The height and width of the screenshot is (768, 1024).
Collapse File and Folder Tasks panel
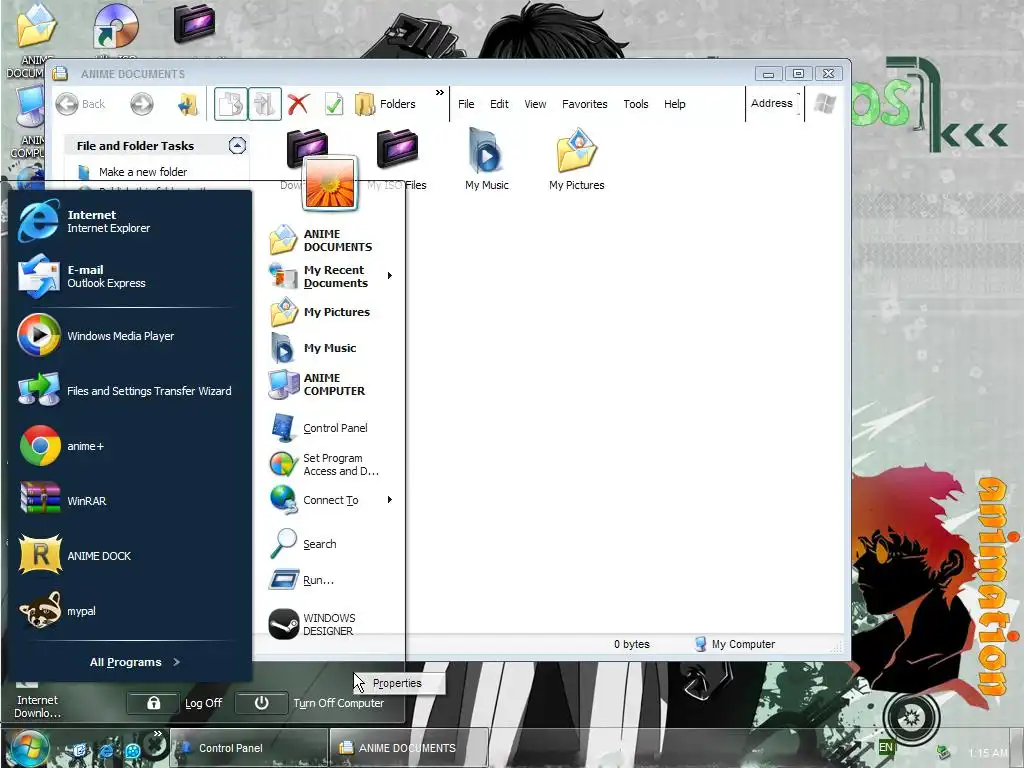coord(237,146)
